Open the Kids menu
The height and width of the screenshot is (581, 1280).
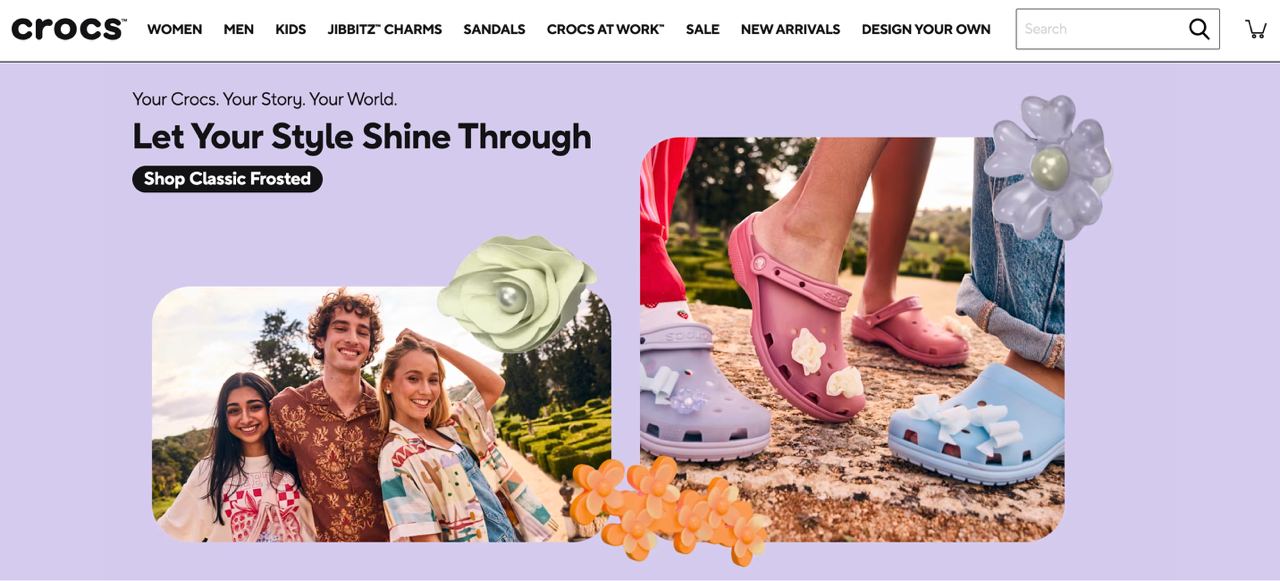coord(291,29)
